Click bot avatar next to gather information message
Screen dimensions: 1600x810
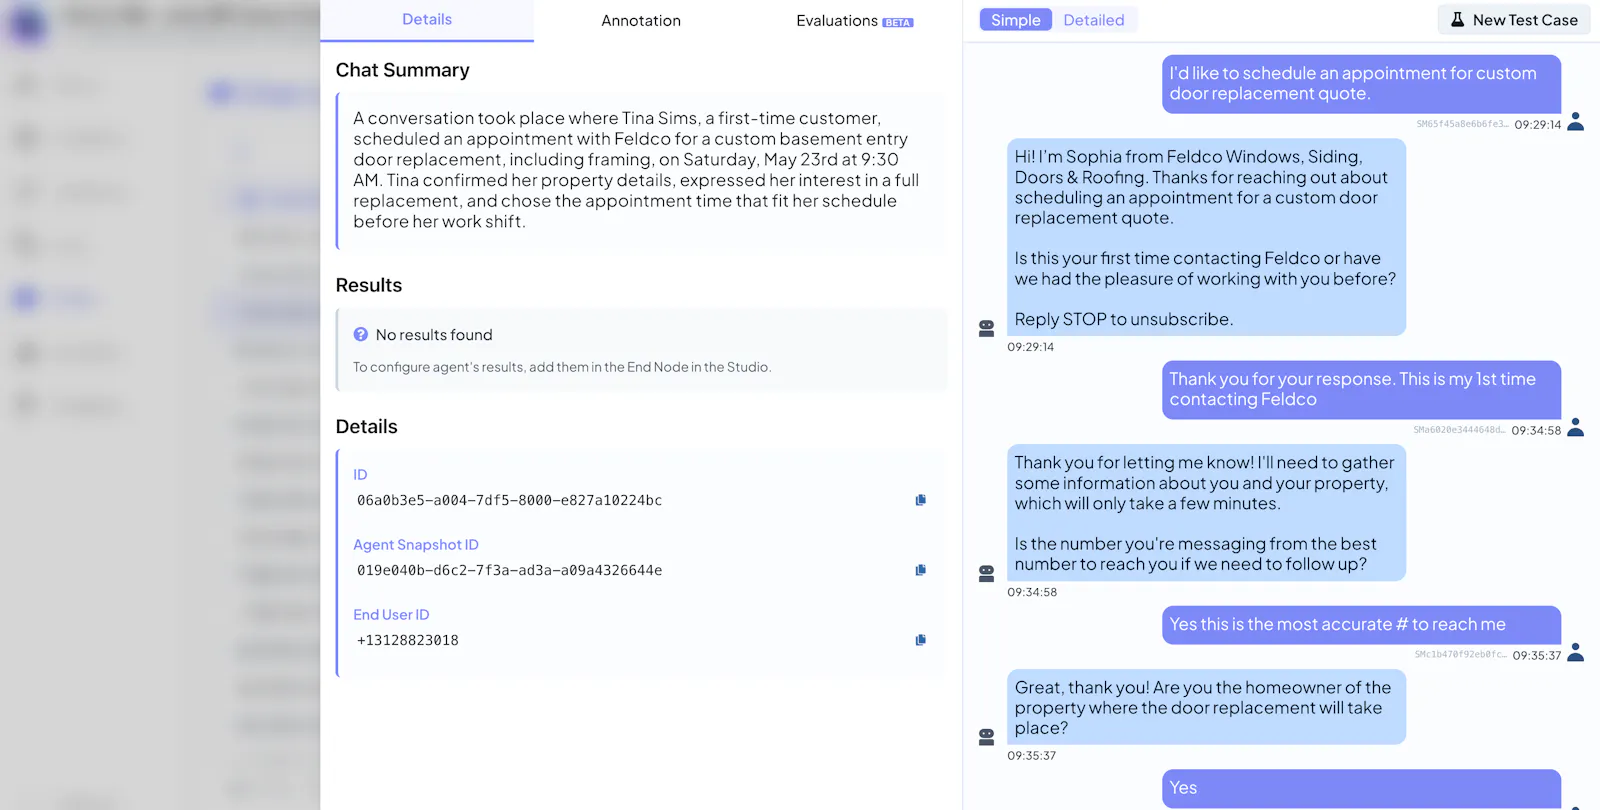point(987,574)
